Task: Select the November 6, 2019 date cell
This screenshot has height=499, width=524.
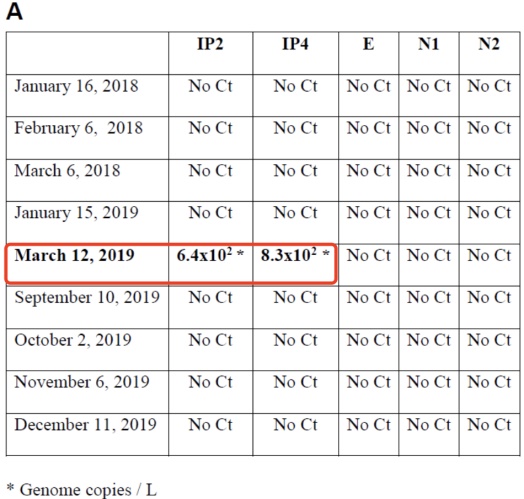Action: click(82, 382)
